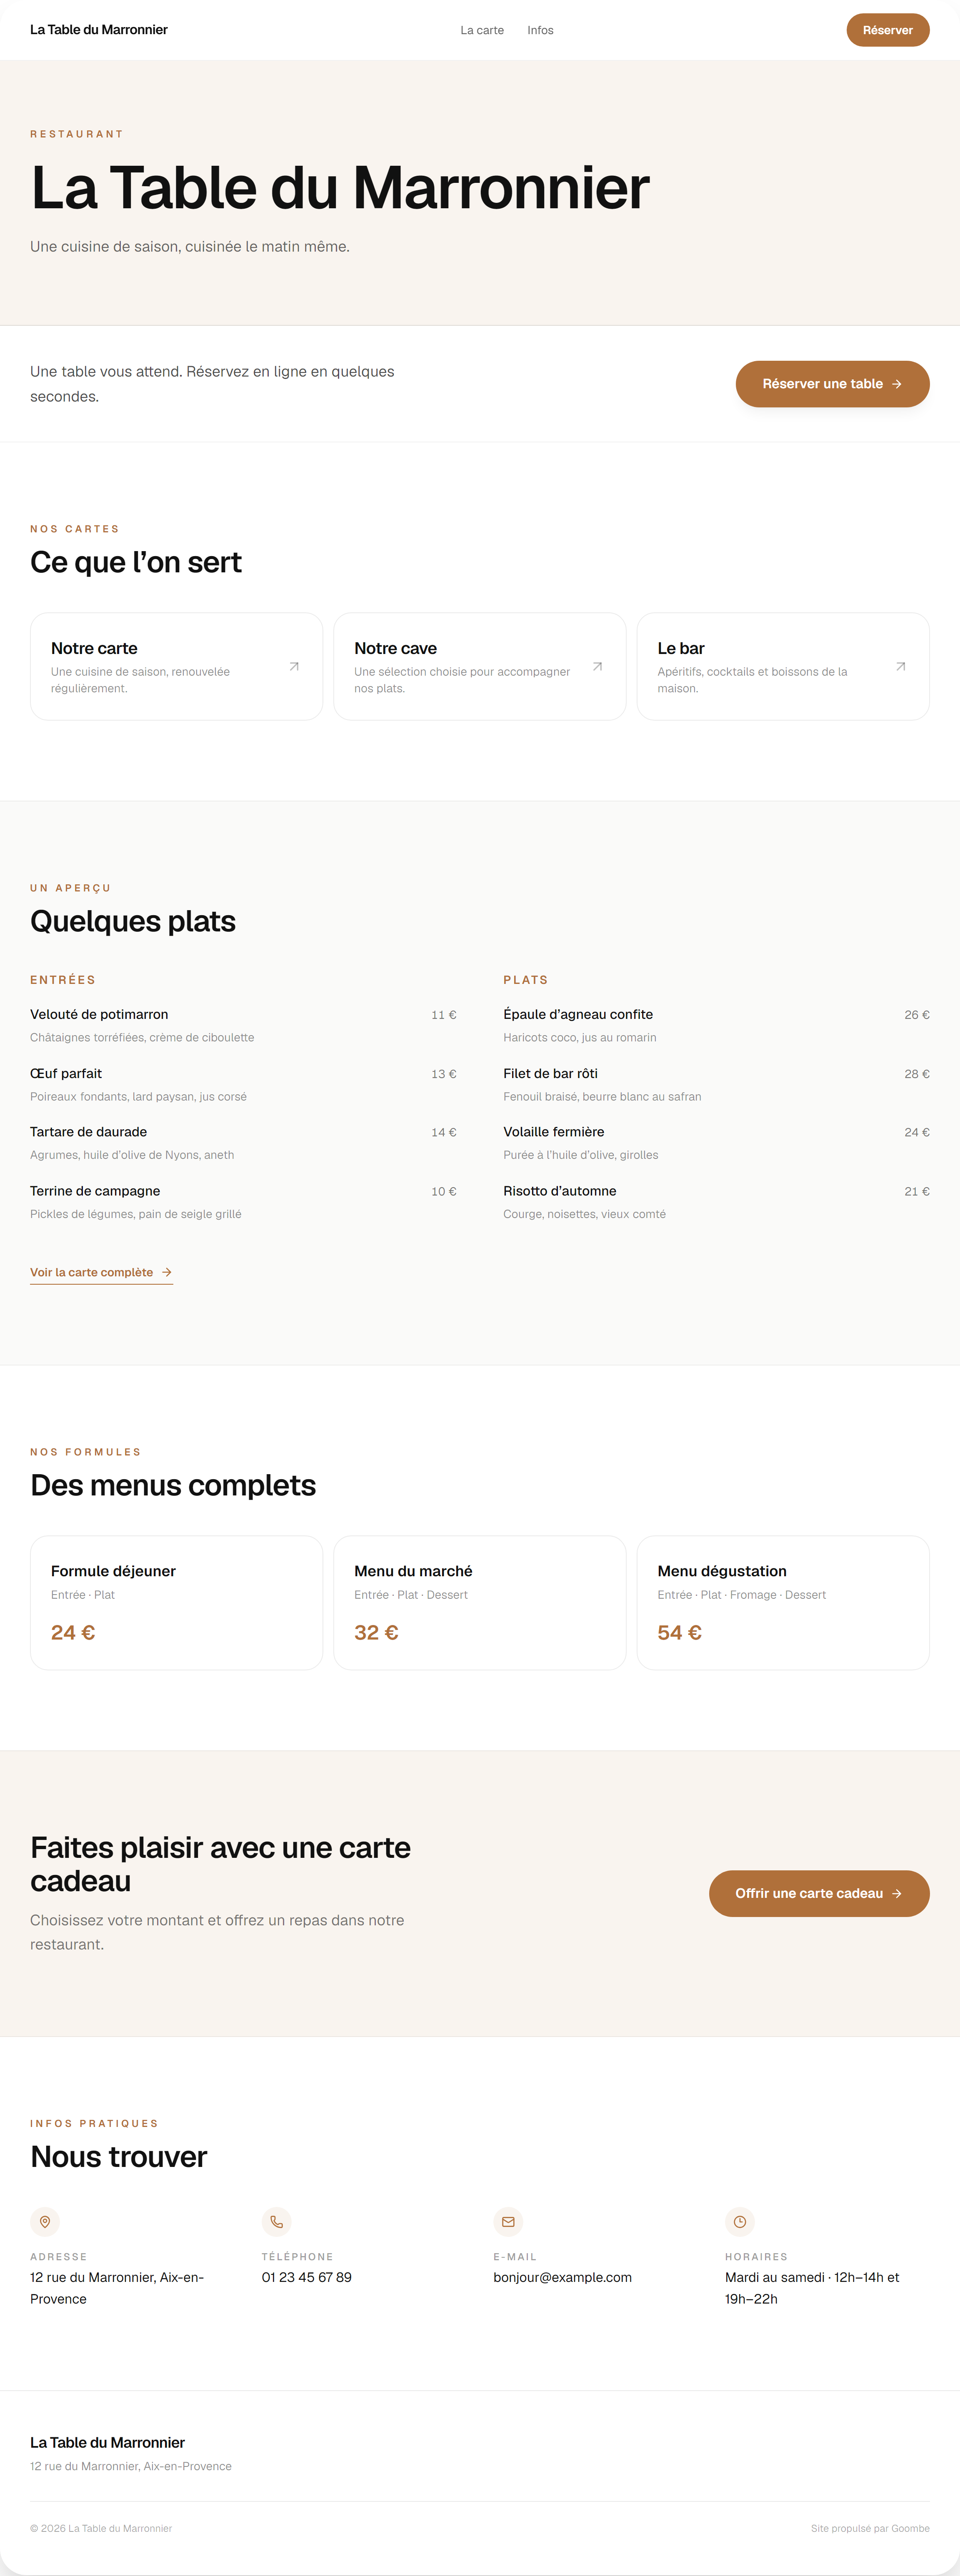This screenshot has width=960, height=2576.
Task: Click the Terrine de campagne dish name
Action: point(95,1191)
